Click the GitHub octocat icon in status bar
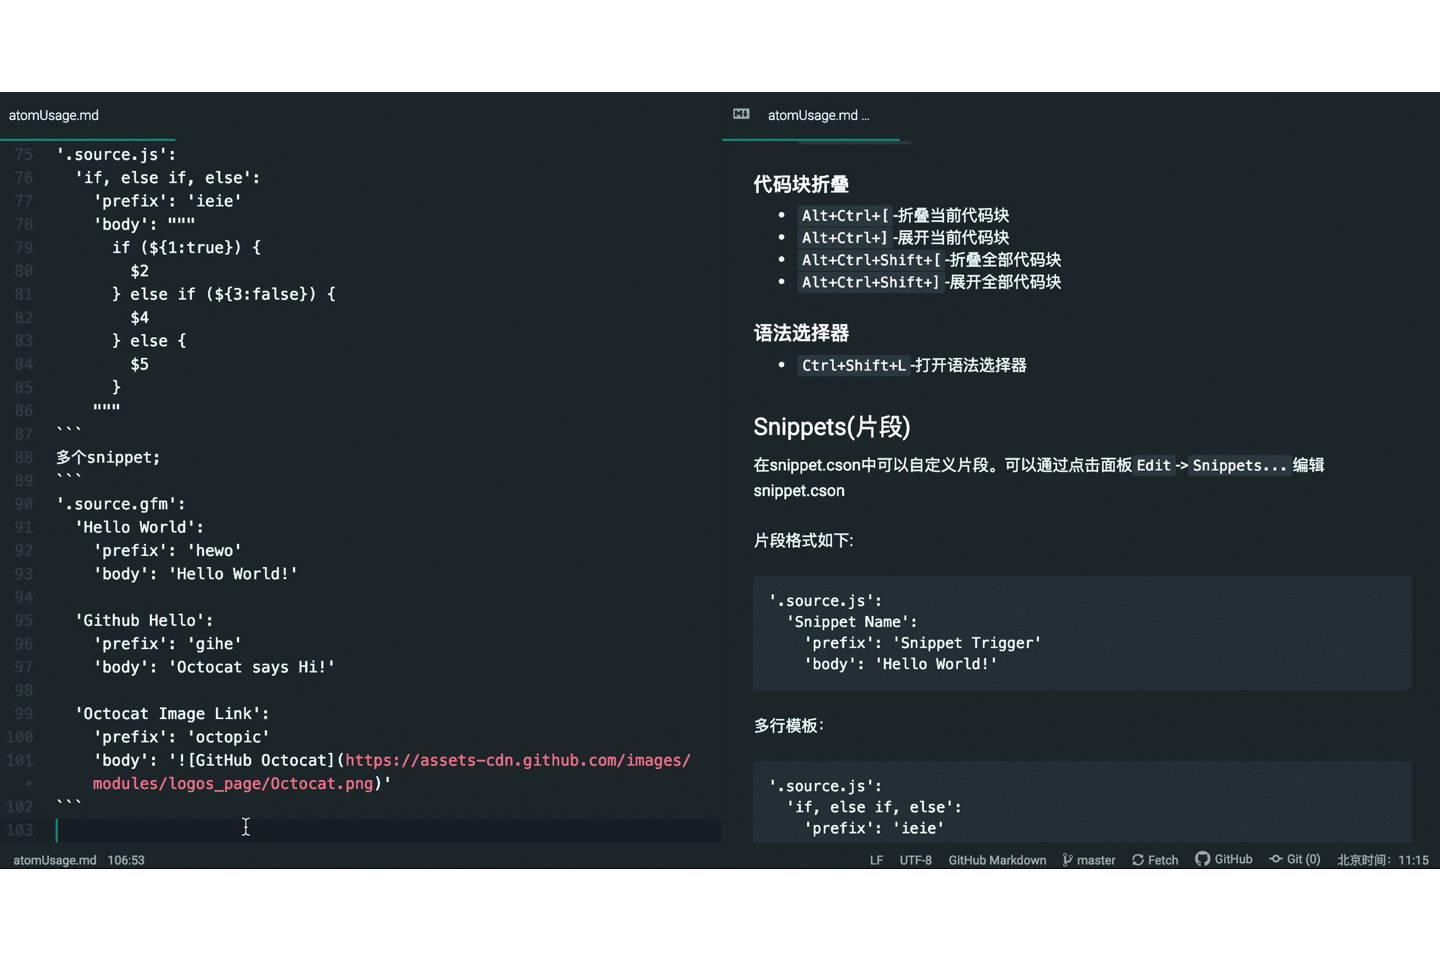The width and height of the screenshot is (1440, 960). click(x=1202, y=859)
